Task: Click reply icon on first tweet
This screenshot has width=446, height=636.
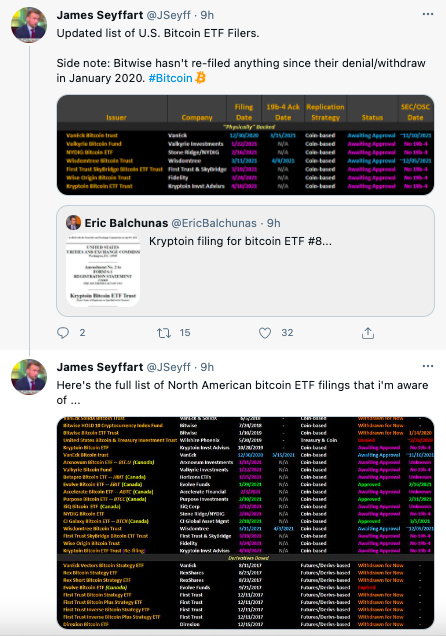Action: [x=63, y=333]
